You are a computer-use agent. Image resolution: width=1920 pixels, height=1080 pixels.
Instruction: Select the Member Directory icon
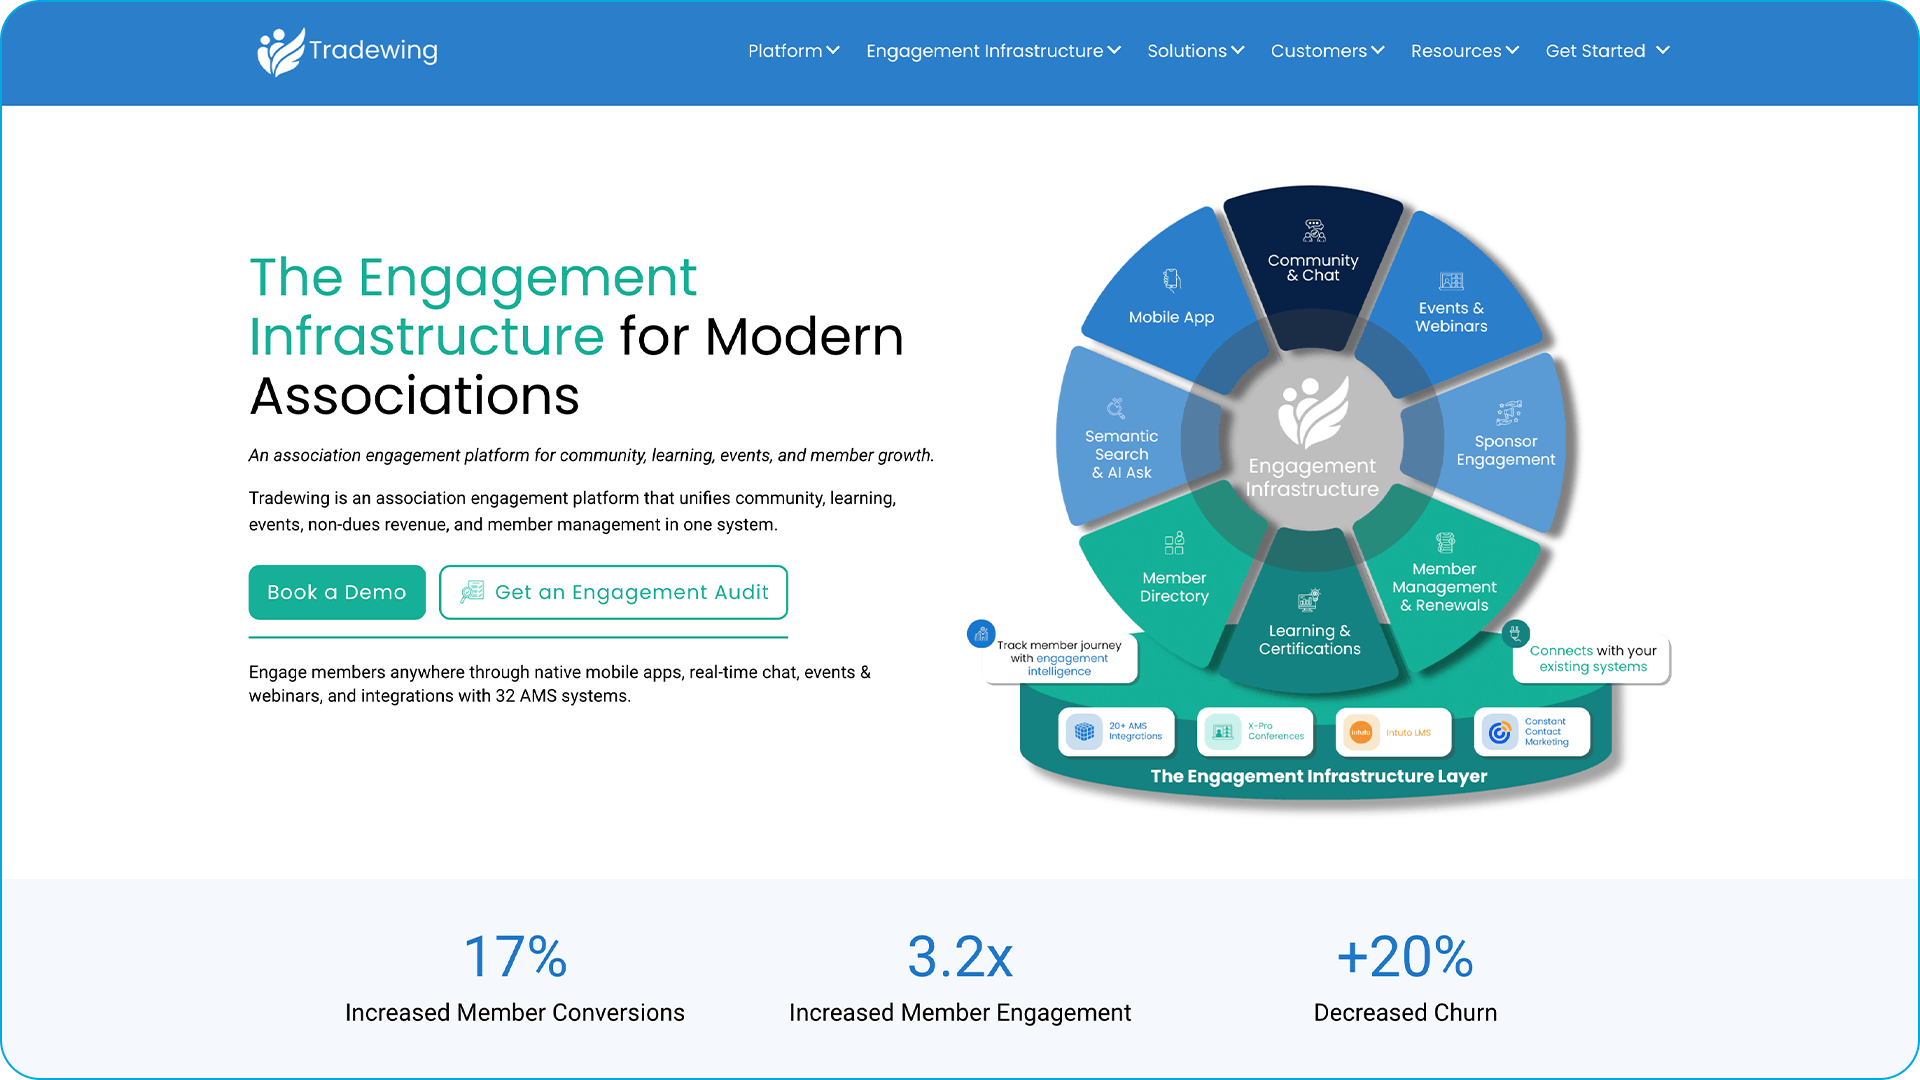(x=1174, y=543)
